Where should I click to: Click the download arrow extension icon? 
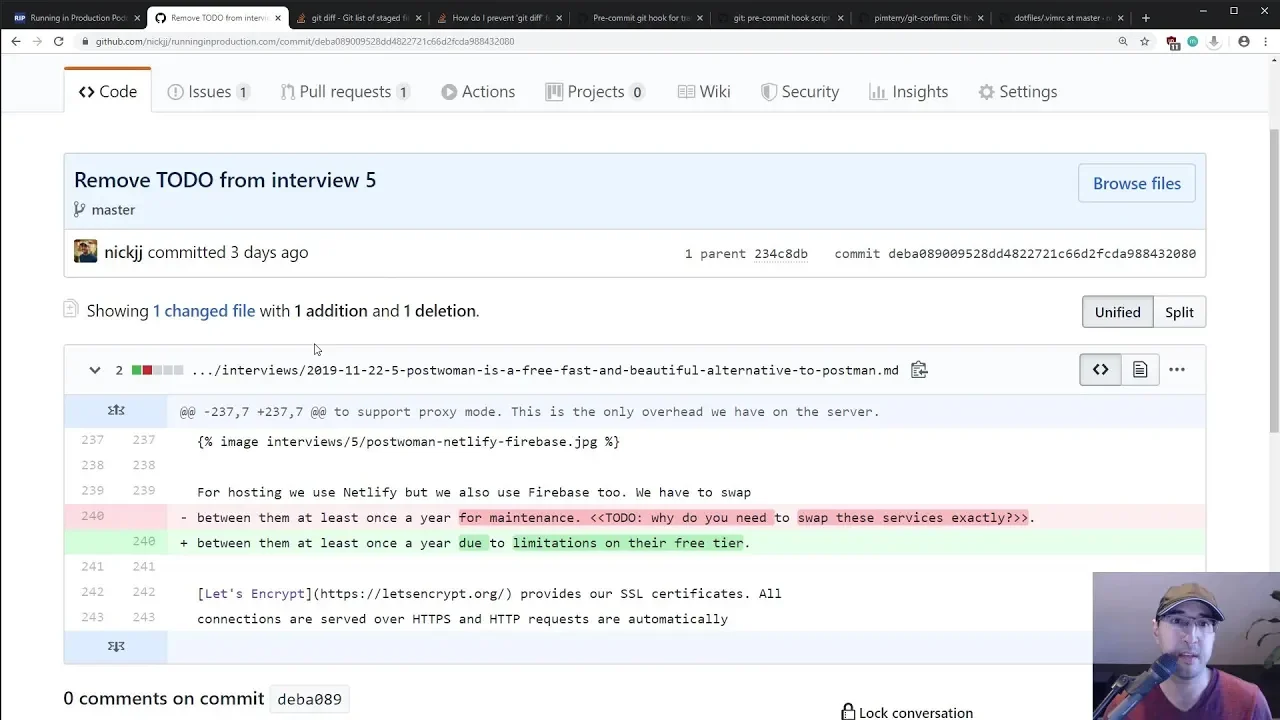coord(1213,41)
